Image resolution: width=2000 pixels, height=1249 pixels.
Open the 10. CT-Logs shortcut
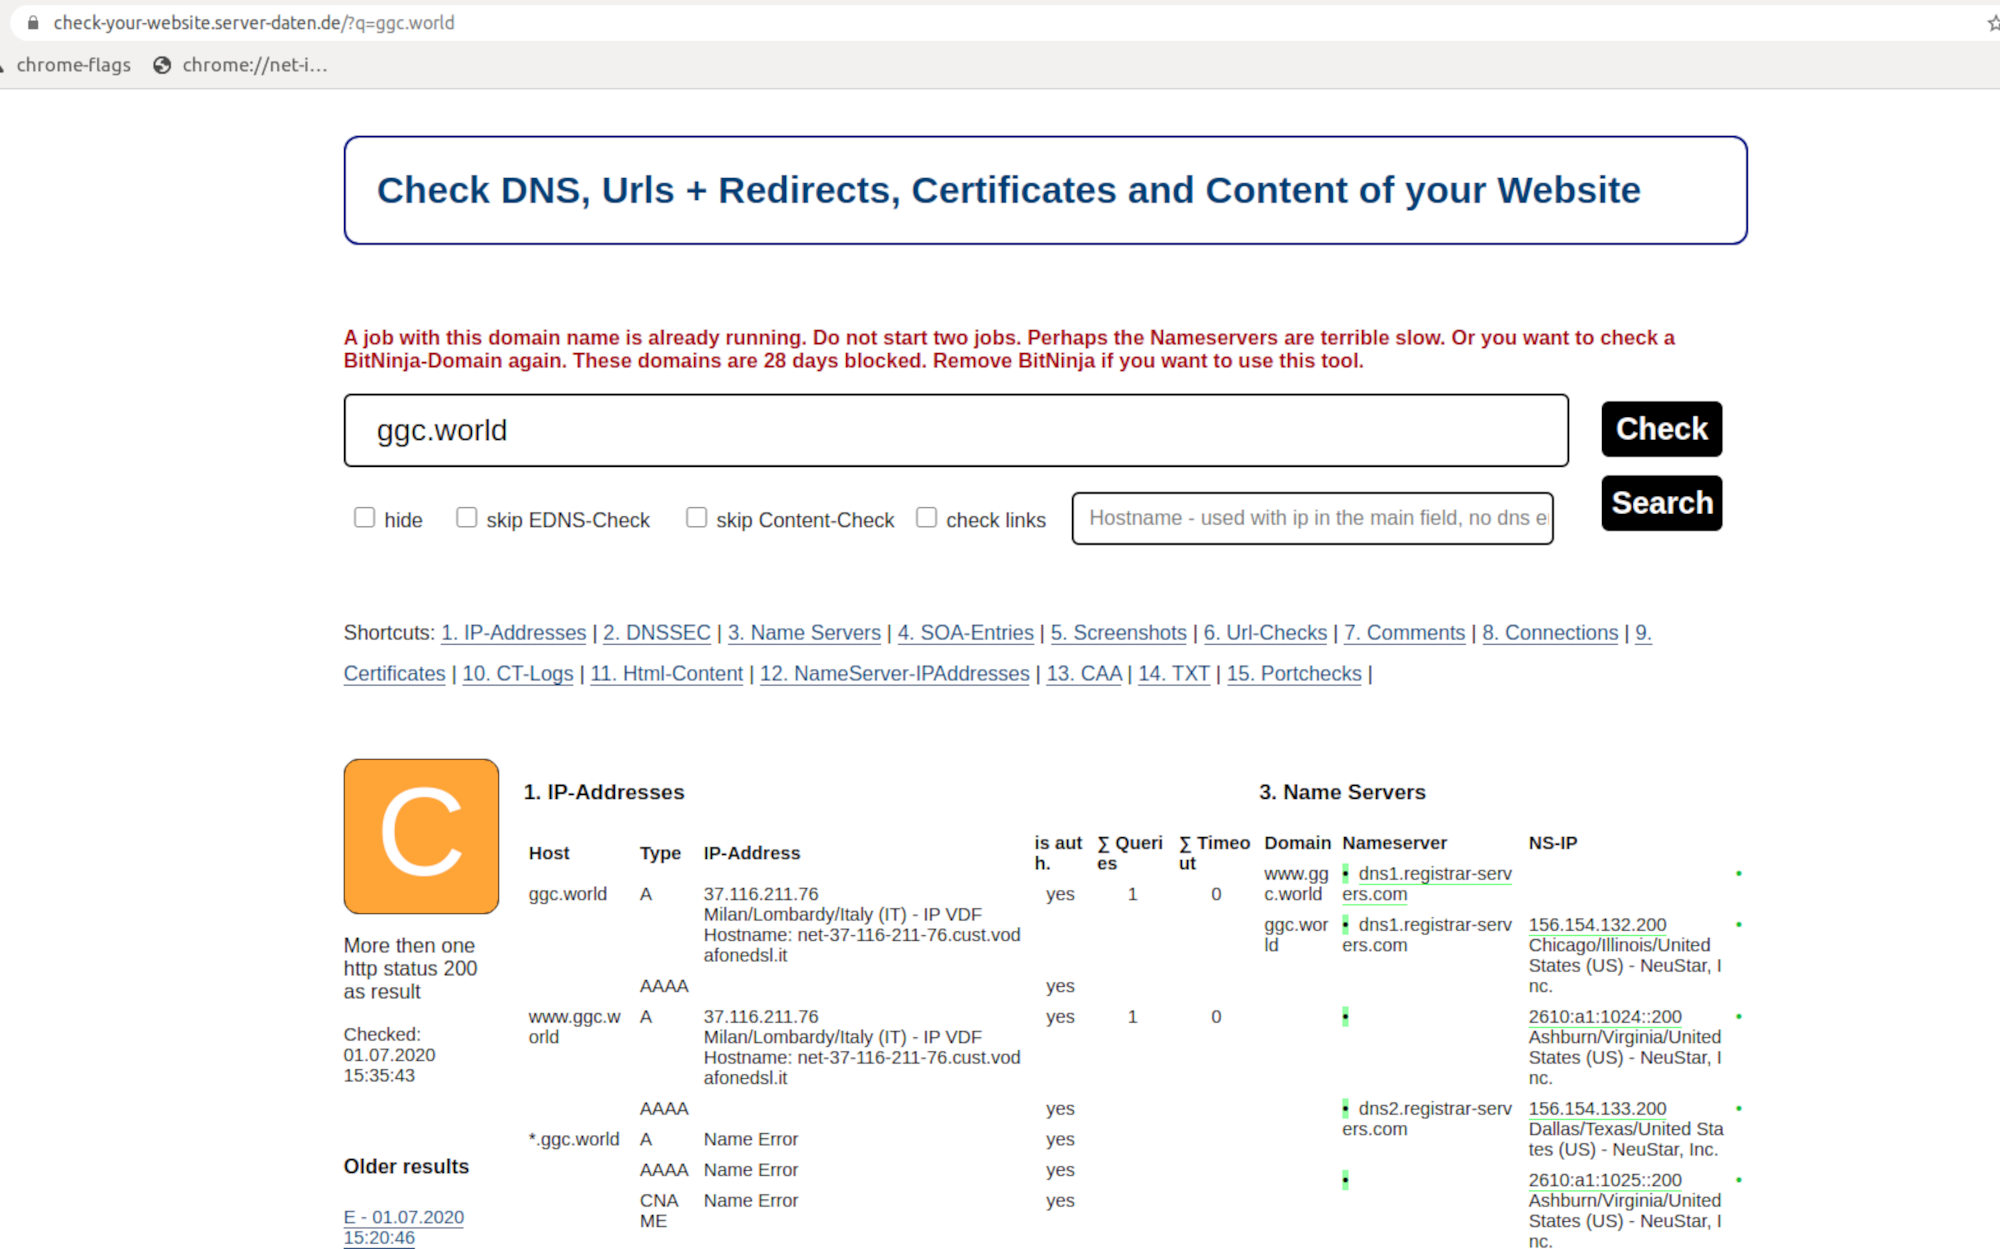[517, 674]
